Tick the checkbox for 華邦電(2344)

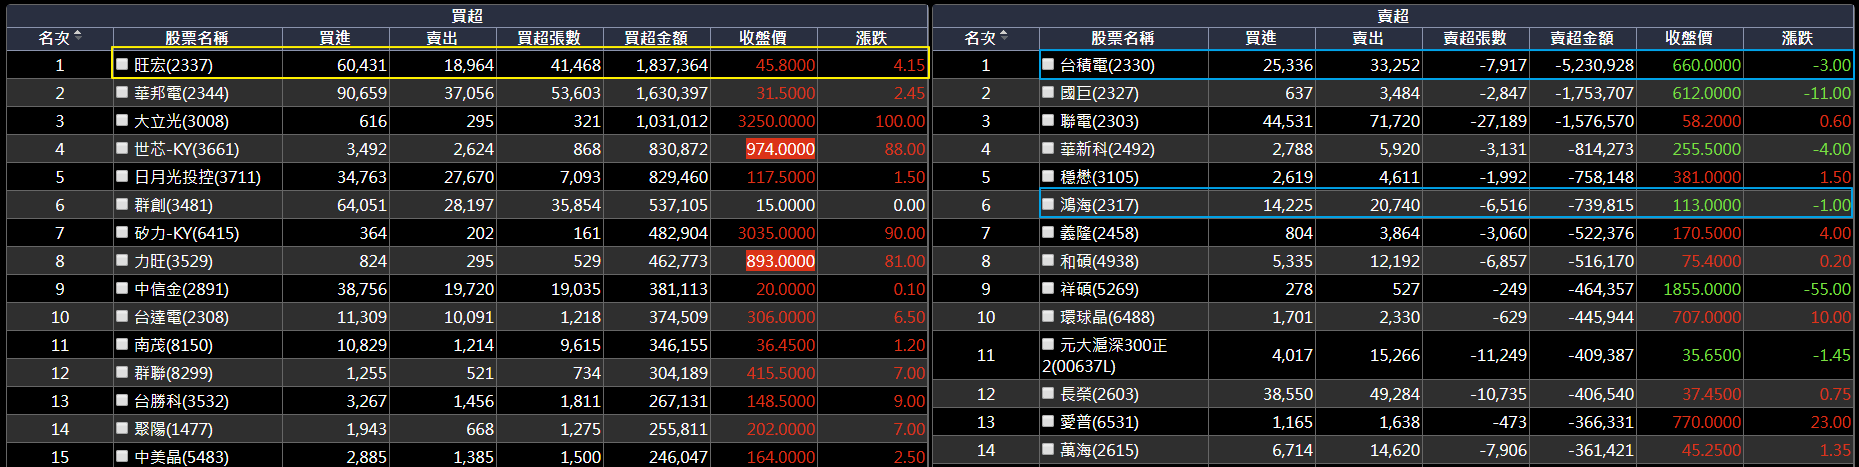[x=122, y=92]
